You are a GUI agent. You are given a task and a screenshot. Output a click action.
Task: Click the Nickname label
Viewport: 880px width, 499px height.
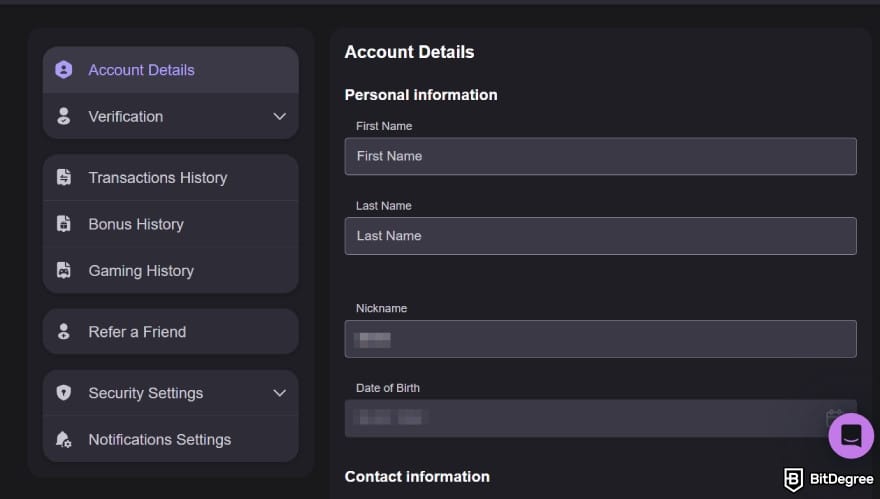click(382, 308)
